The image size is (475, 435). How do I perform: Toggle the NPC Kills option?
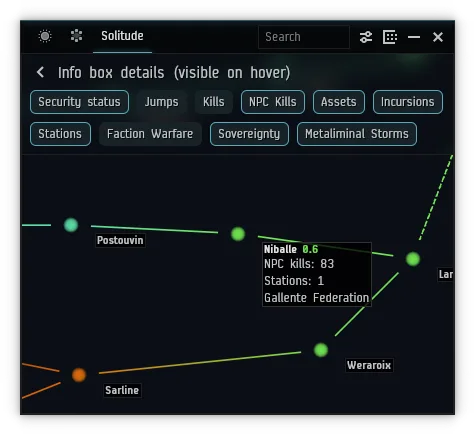(x=273, y=102)
